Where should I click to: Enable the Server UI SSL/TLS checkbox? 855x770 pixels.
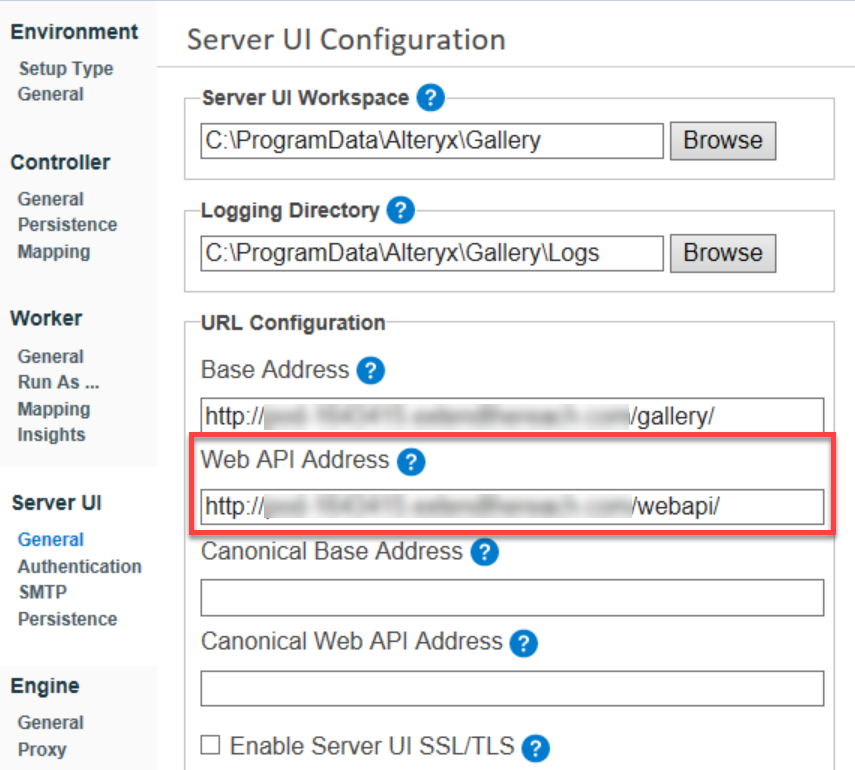(x=210, y=746)
